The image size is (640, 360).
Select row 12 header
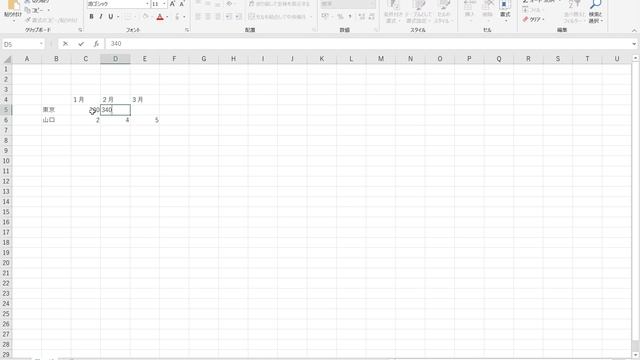pos(6,181)
